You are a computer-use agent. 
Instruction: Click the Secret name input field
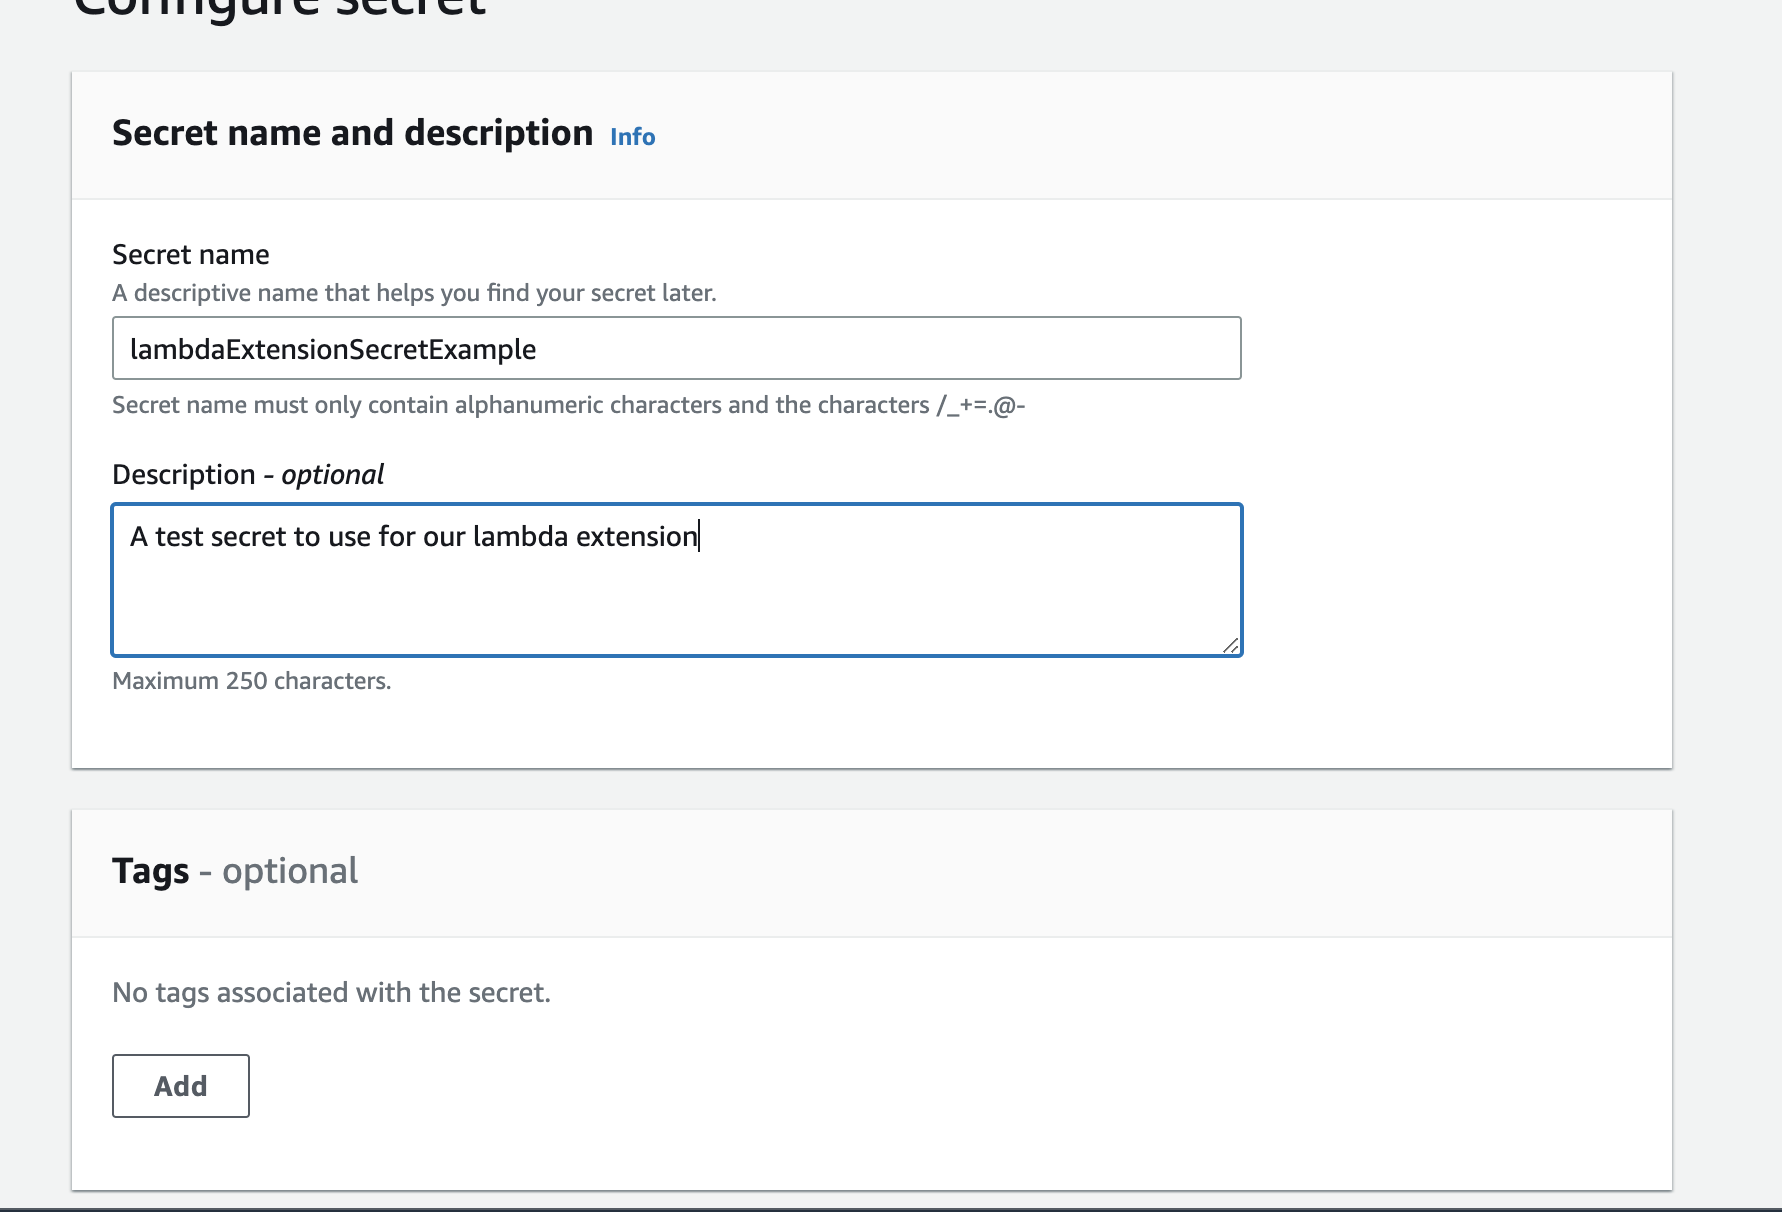(x=677, y=348)
